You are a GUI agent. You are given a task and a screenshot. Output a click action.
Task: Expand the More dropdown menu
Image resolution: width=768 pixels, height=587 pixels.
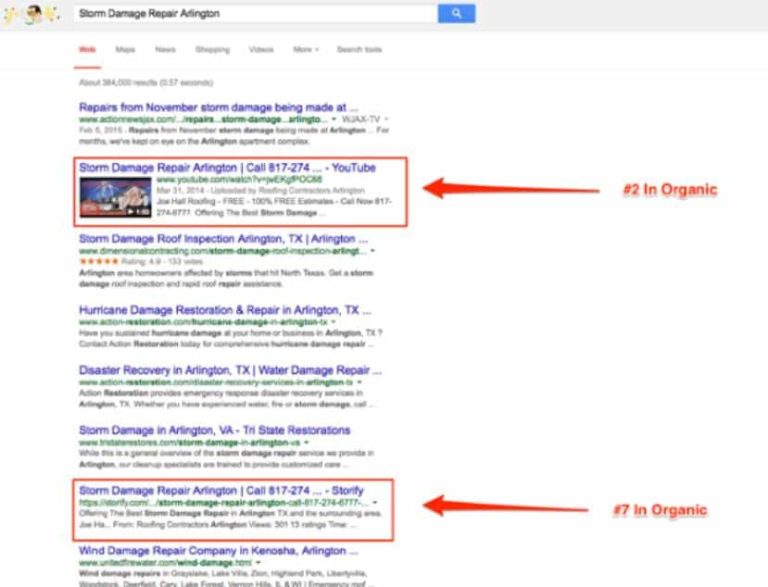coord(306,49)
